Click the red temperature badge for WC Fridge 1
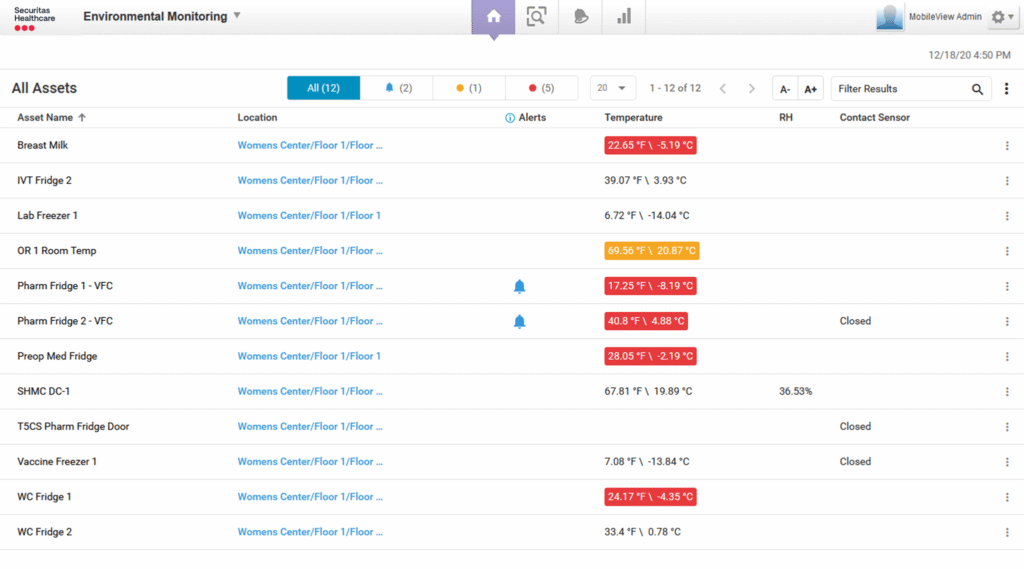This screenshot has height=569, width=1024. tap(650, 497)
